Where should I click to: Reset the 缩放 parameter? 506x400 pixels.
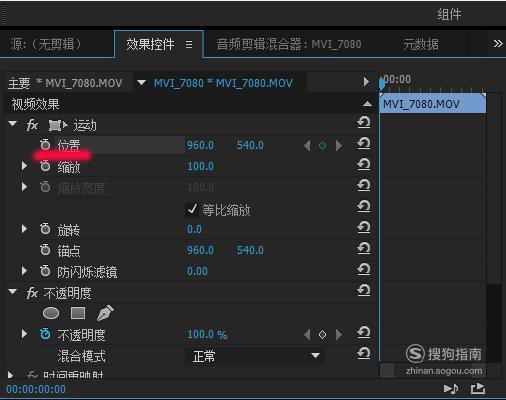click(x=364, y=164)
